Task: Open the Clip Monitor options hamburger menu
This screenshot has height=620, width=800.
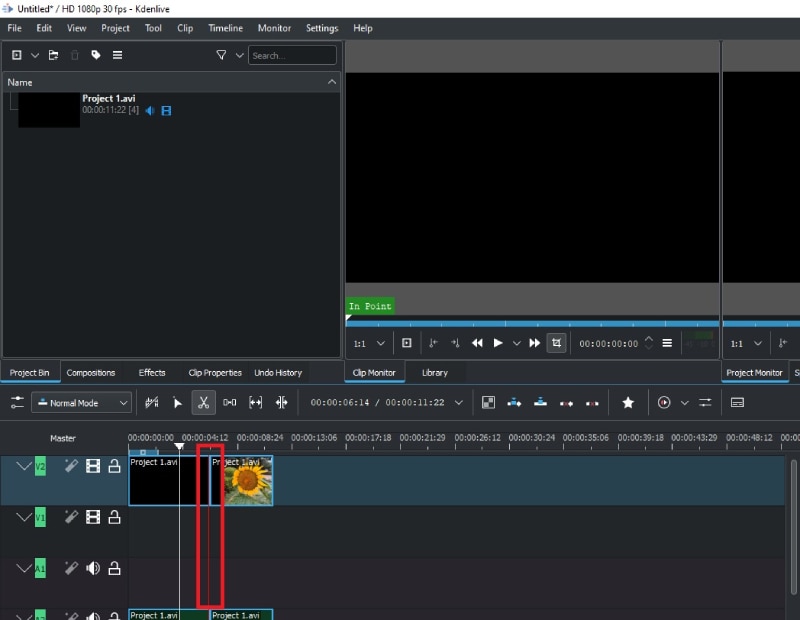Action: (x=667, y=343)
